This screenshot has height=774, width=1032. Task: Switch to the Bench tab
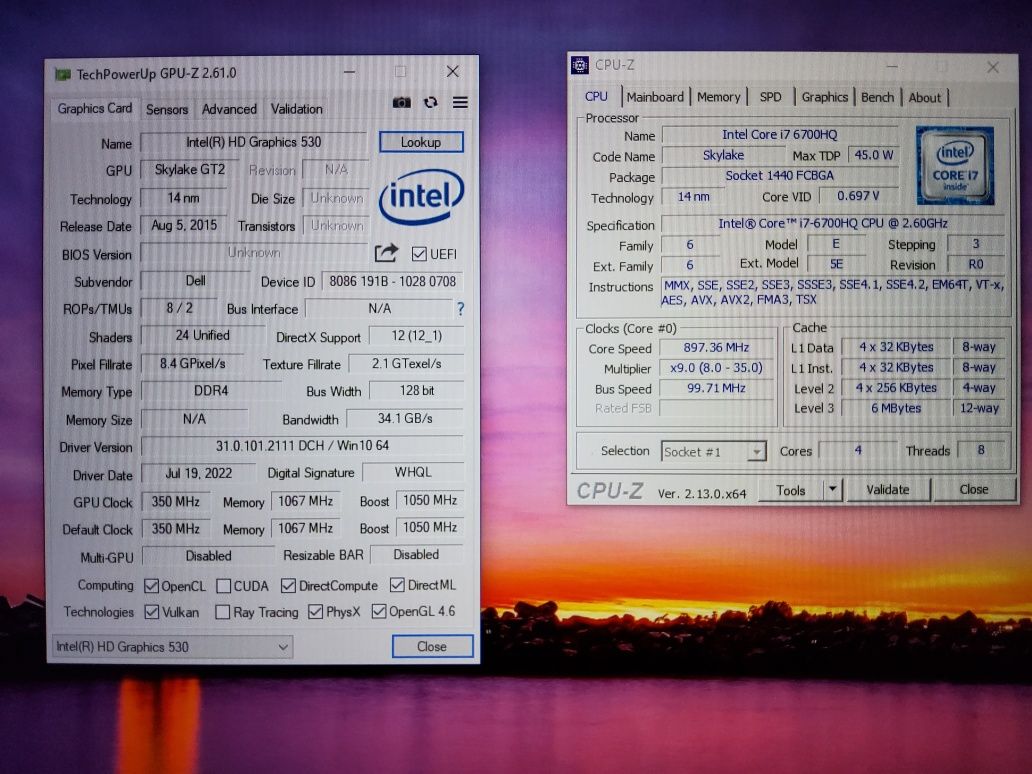pyautogui.click(x=877, y=97)
